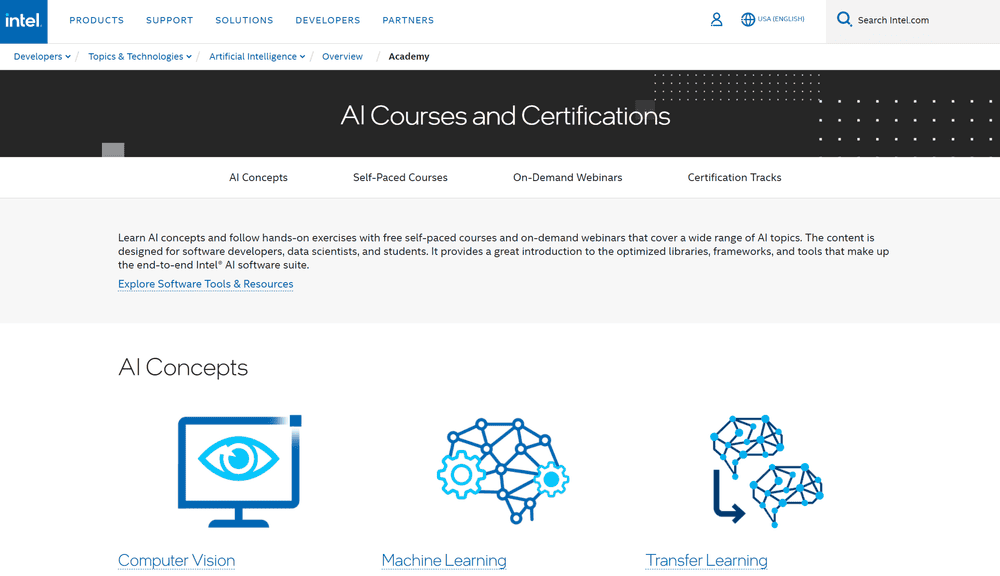This screenshot has width=1000, height=576.
Task: Go to the Overview breadcrumb link
Action: 342,57
